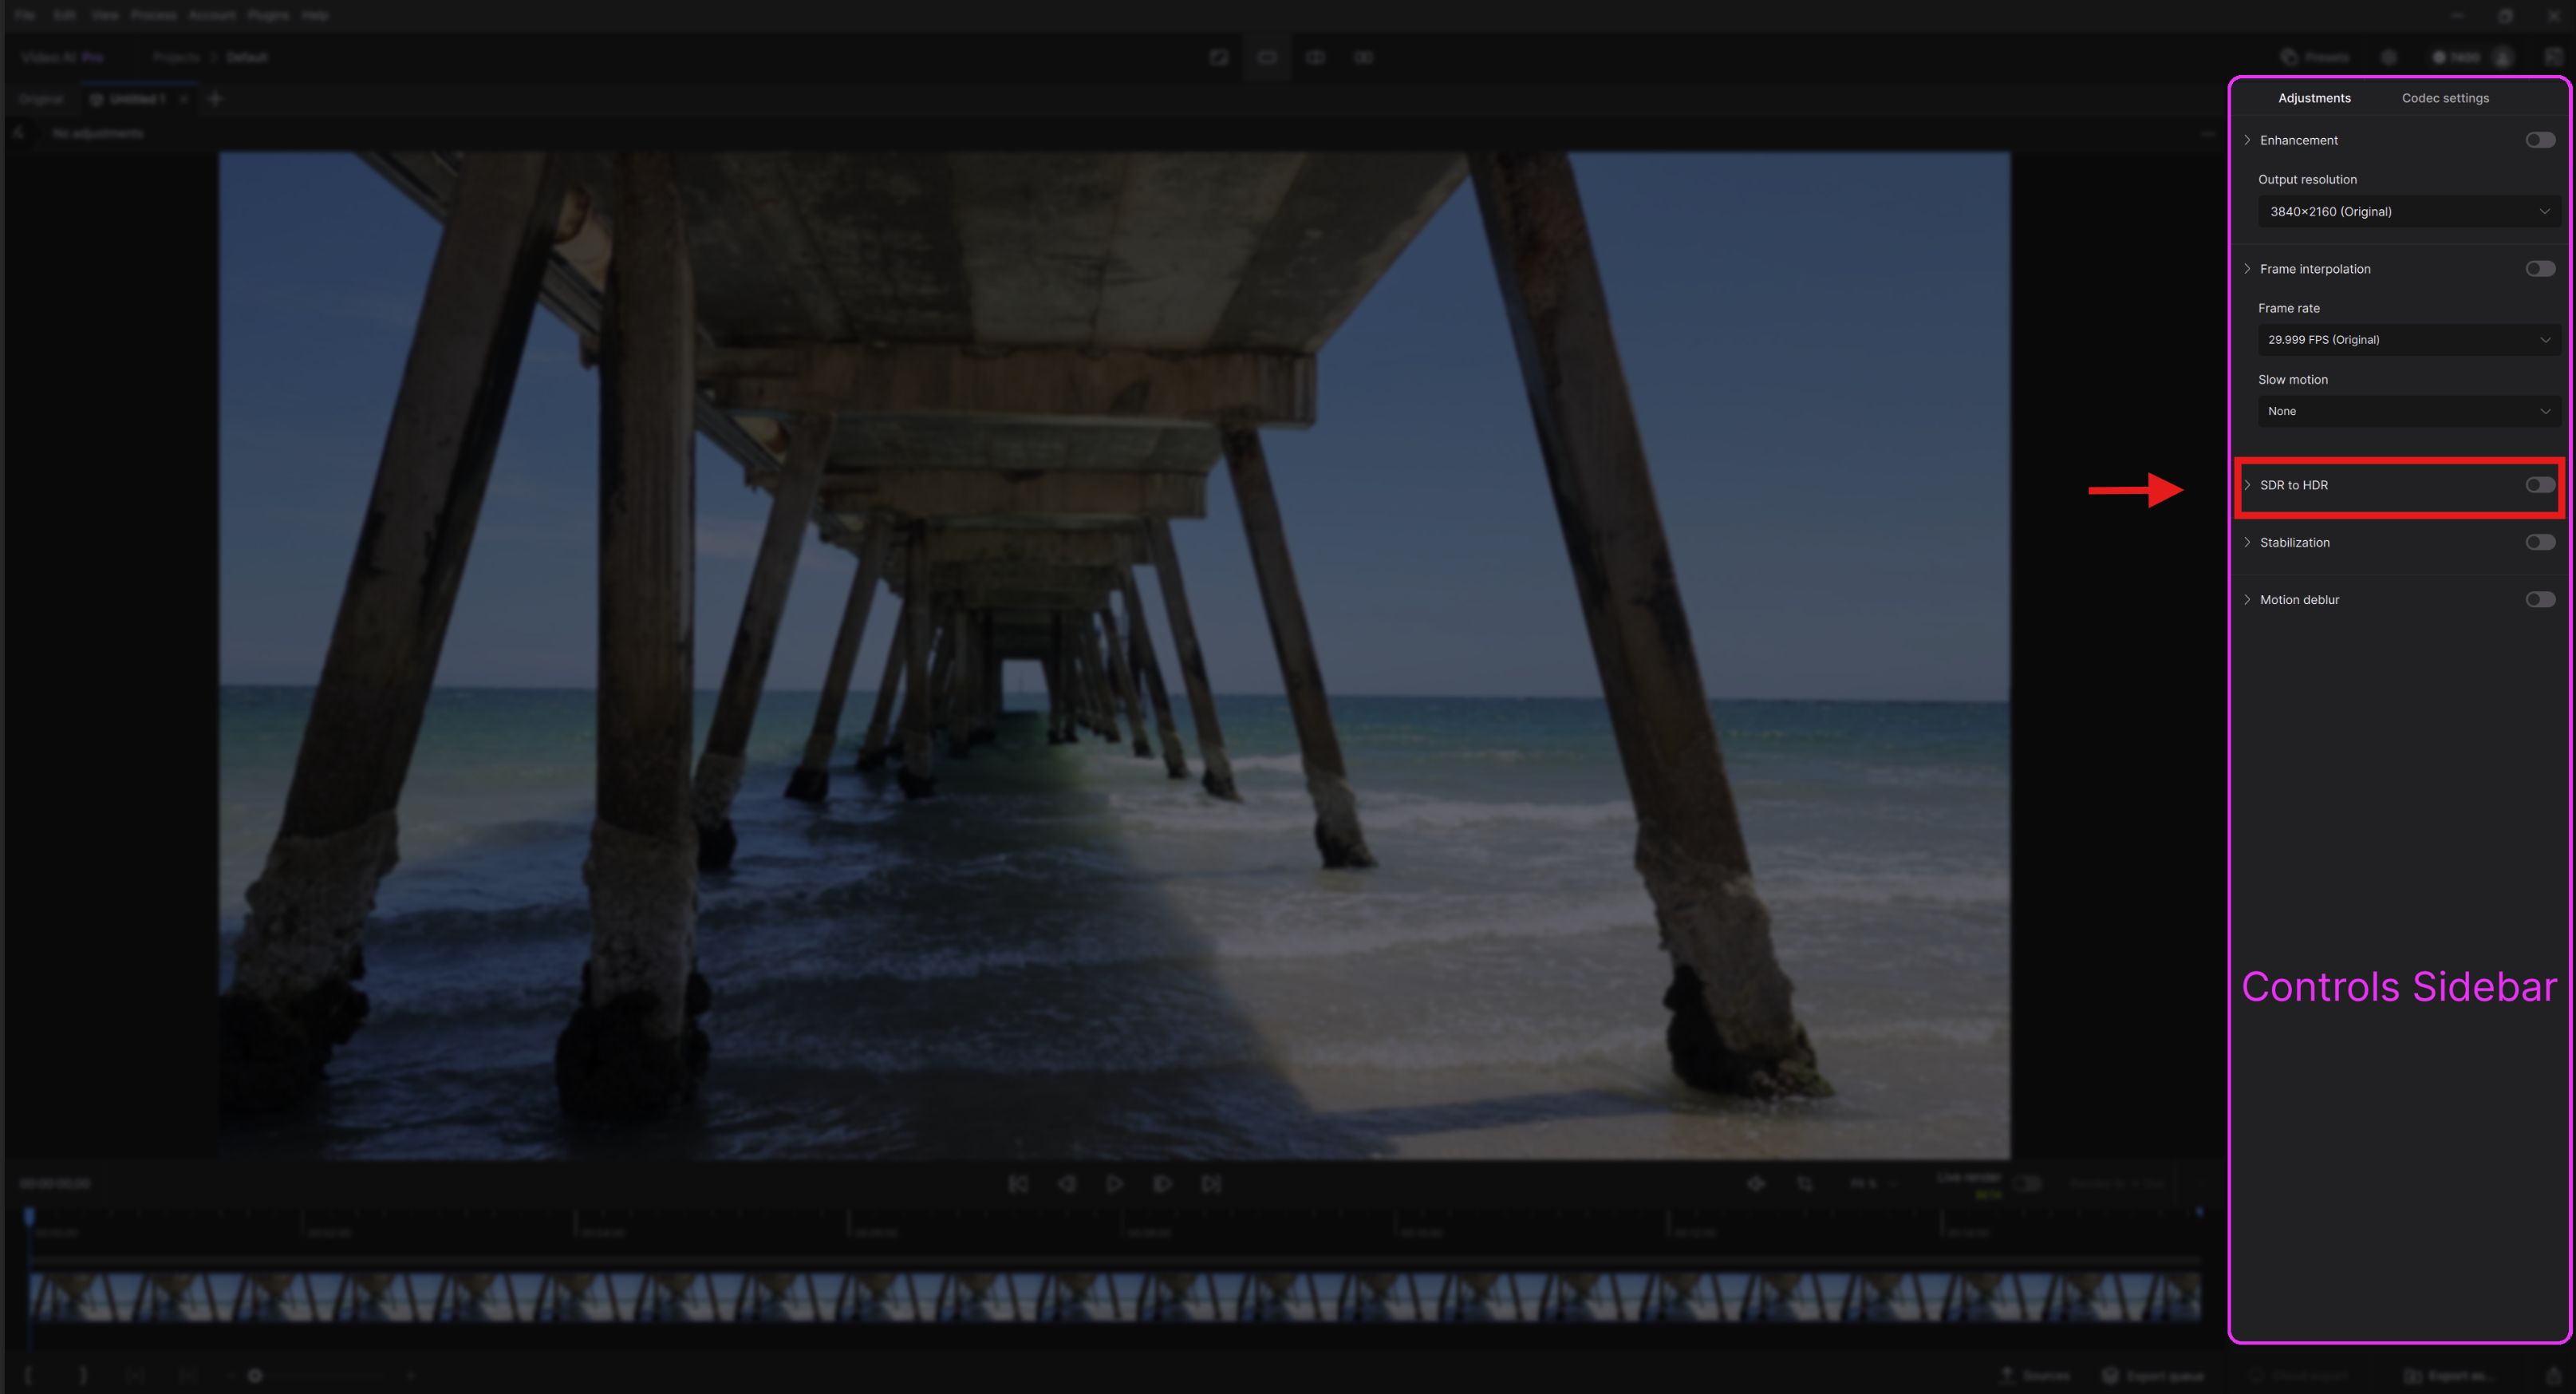Open the Process menu

[x=153, y=15]
